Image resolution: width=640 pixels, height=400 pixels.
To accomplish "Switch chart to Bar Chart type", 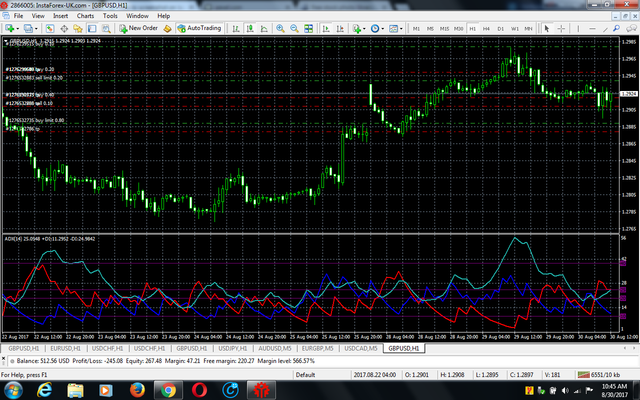I will click(236, 29).
